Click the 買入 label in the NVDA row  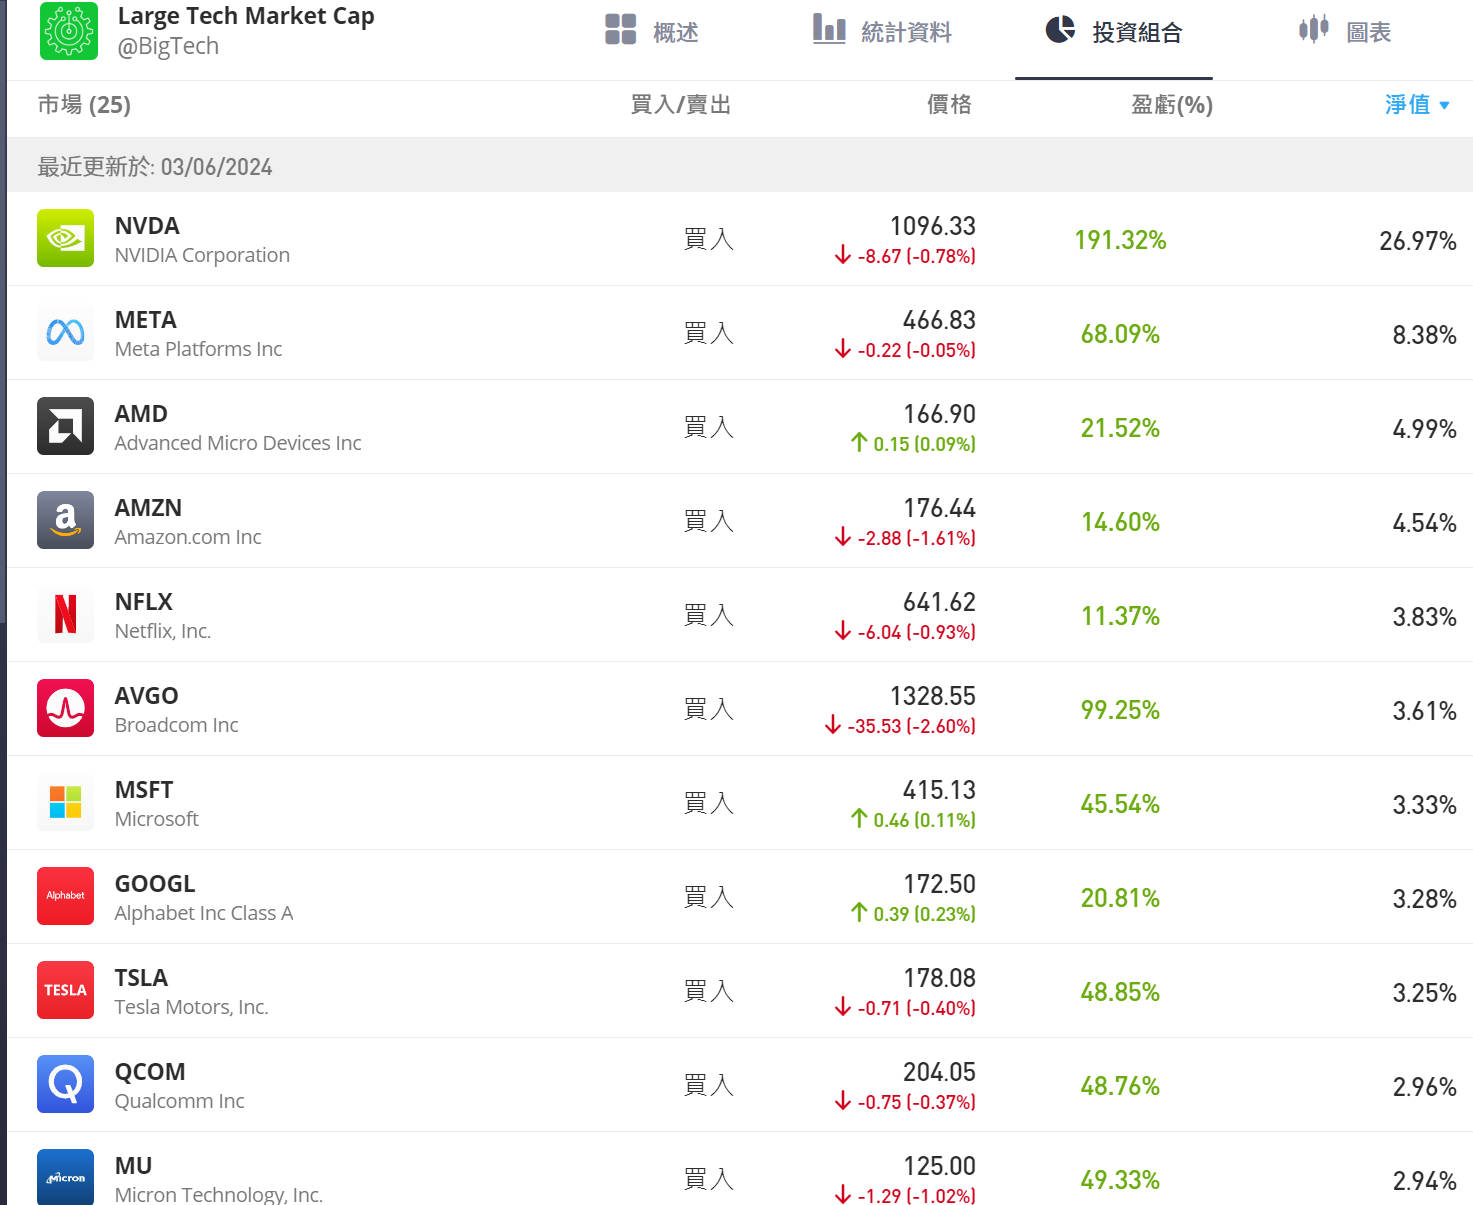(709, 239)
